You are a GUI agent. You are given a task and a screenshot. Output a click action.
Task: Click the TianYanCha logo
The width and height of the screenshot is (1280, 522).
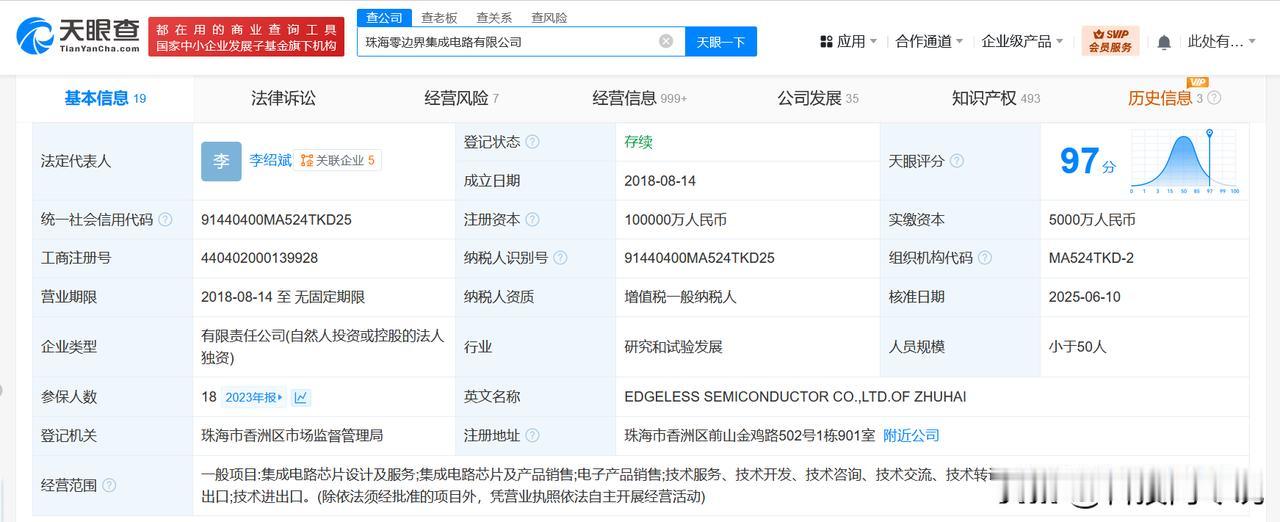tap(78, 36)
